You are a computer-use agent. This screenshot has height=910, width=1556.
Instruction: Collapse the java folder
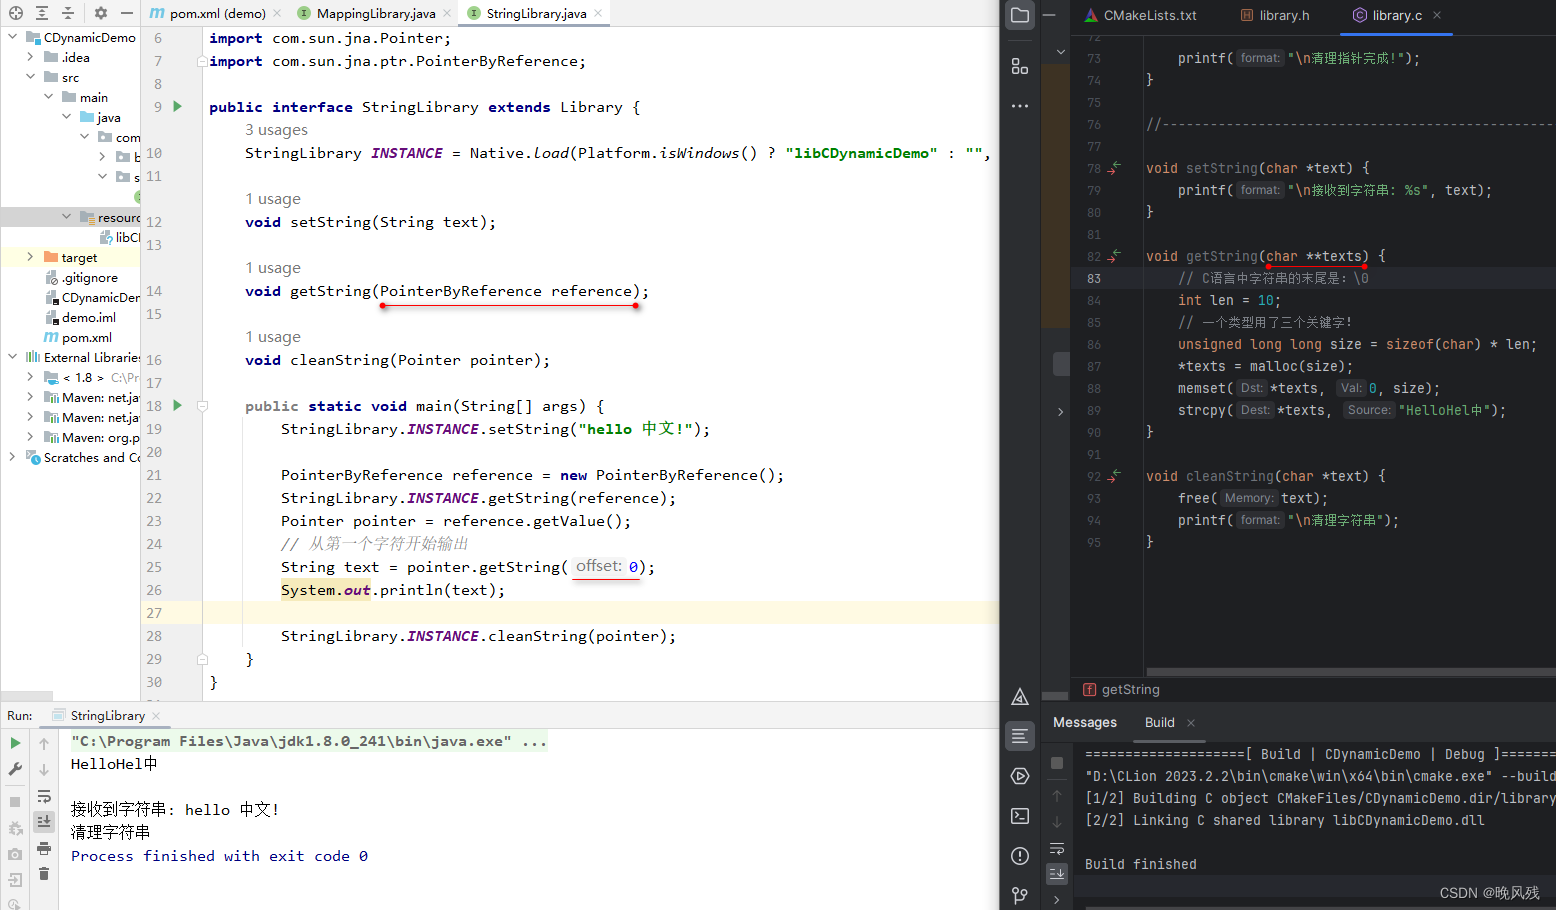[x=66, y=117]
